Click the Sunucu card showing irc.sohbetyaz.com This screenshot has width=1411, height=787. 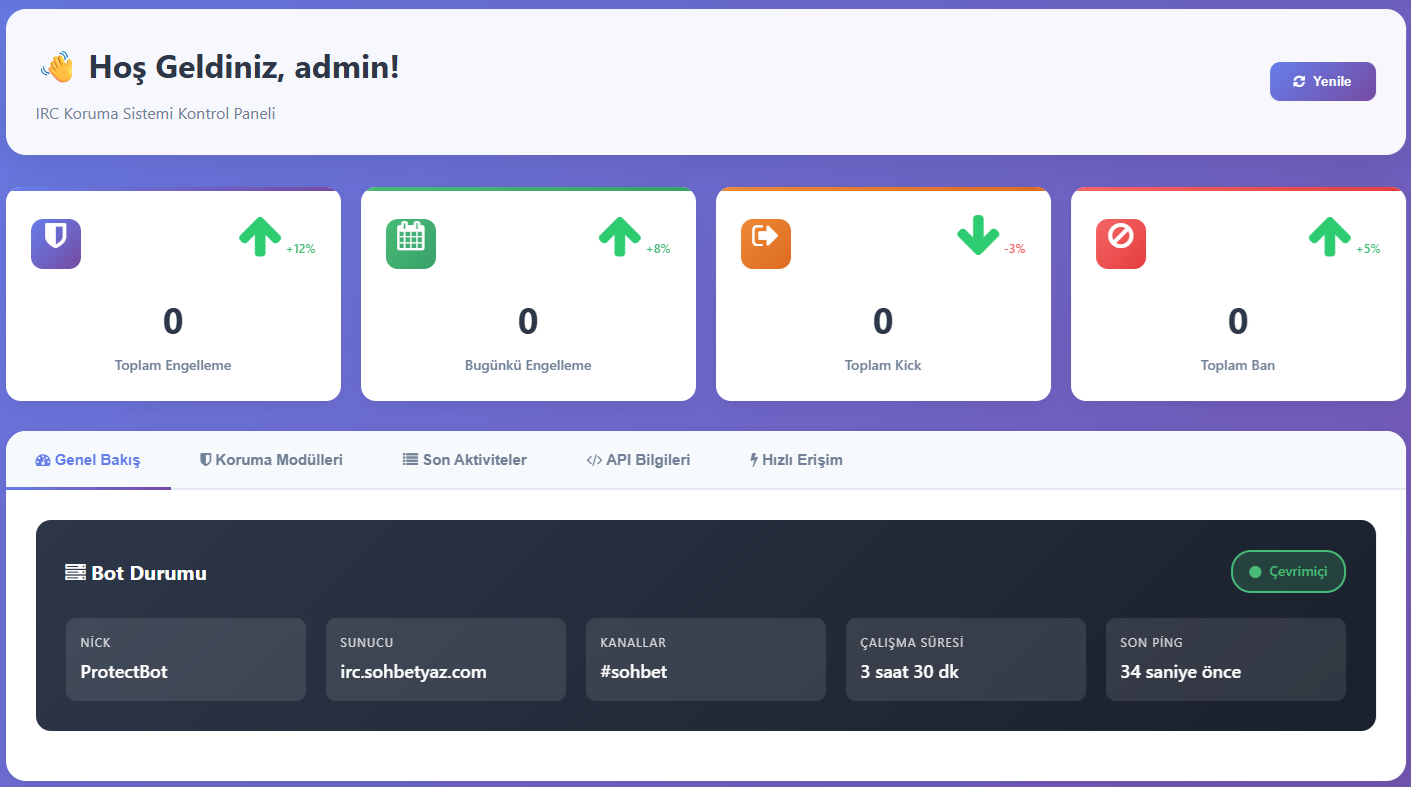(446, 659)
